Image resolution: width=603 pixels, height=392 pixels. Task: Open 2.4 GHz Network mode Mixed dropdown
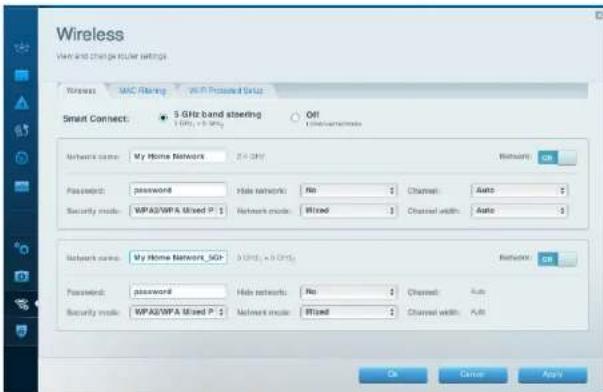pyautogui.click(x=348, y=211)
